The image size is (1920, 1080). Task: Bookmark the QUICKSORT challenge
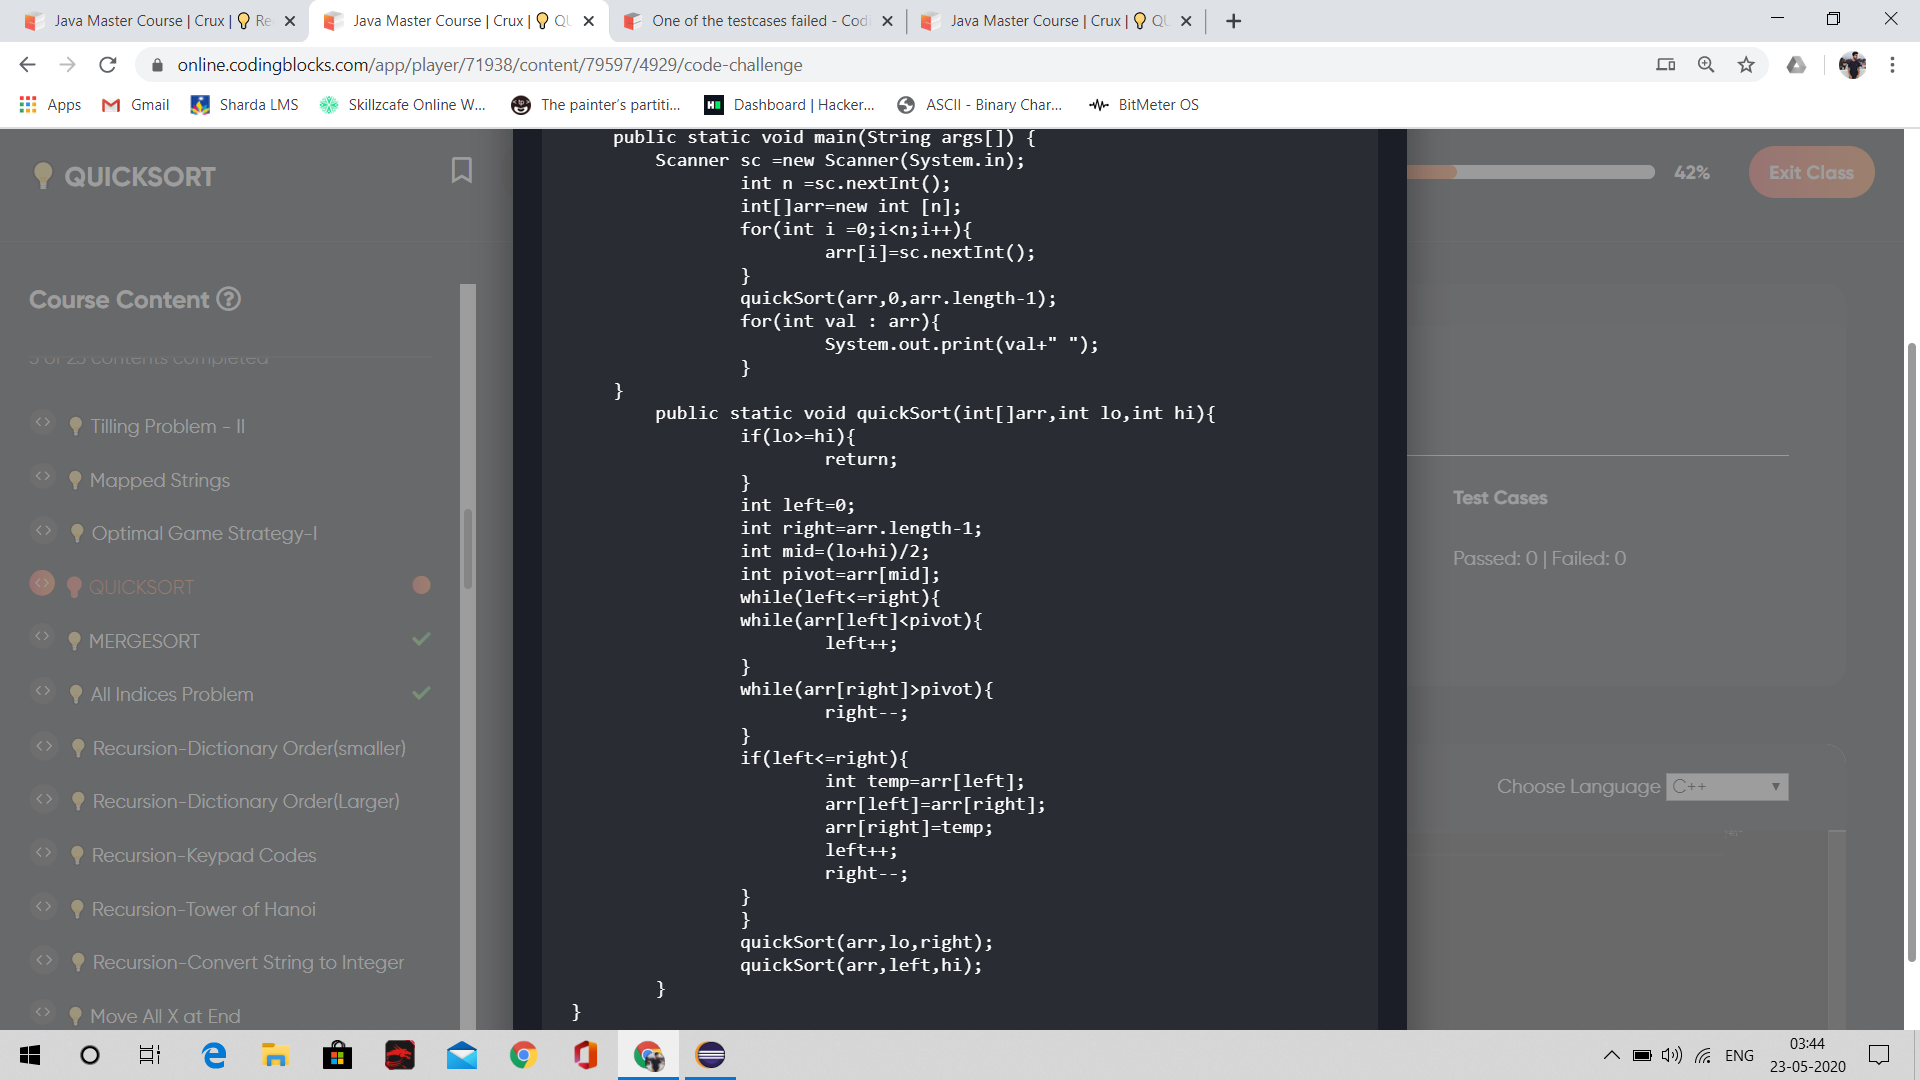coord(461,171)
